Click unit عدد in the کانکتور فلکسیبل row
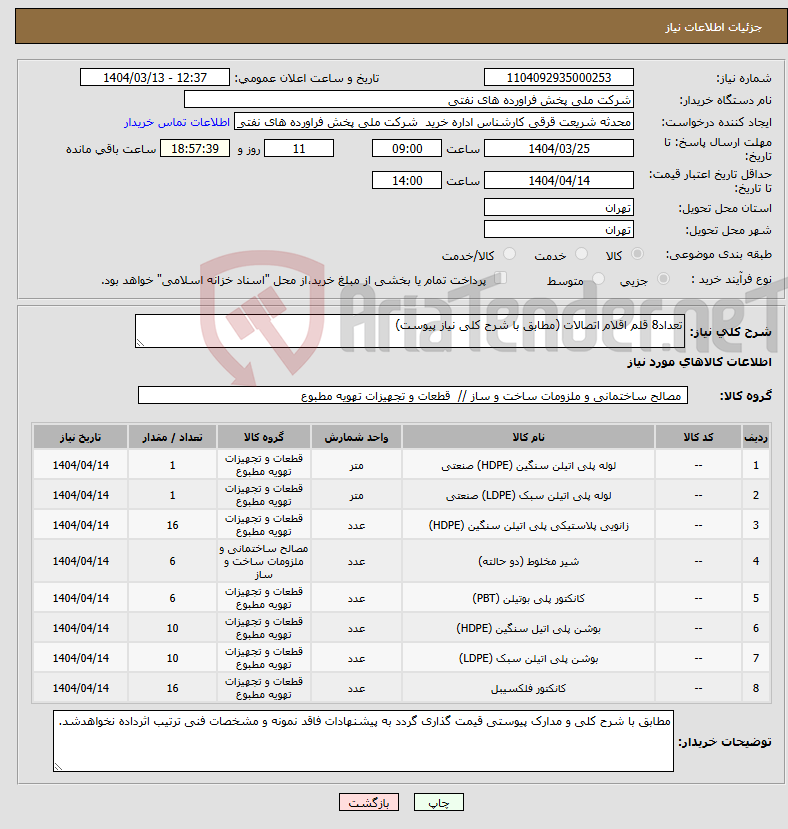This screenshot has width=788, height=829. coord(356,688)
